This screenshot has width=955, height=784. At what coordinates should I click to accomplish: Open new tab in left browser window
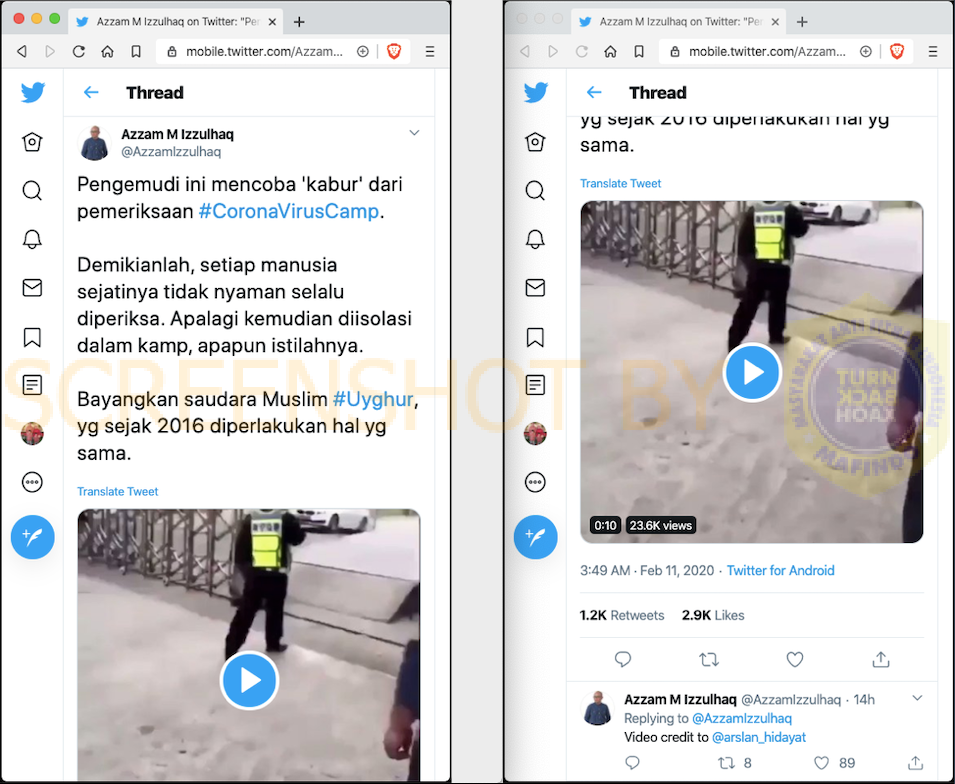pyautogui.click(x=299, y=22)
